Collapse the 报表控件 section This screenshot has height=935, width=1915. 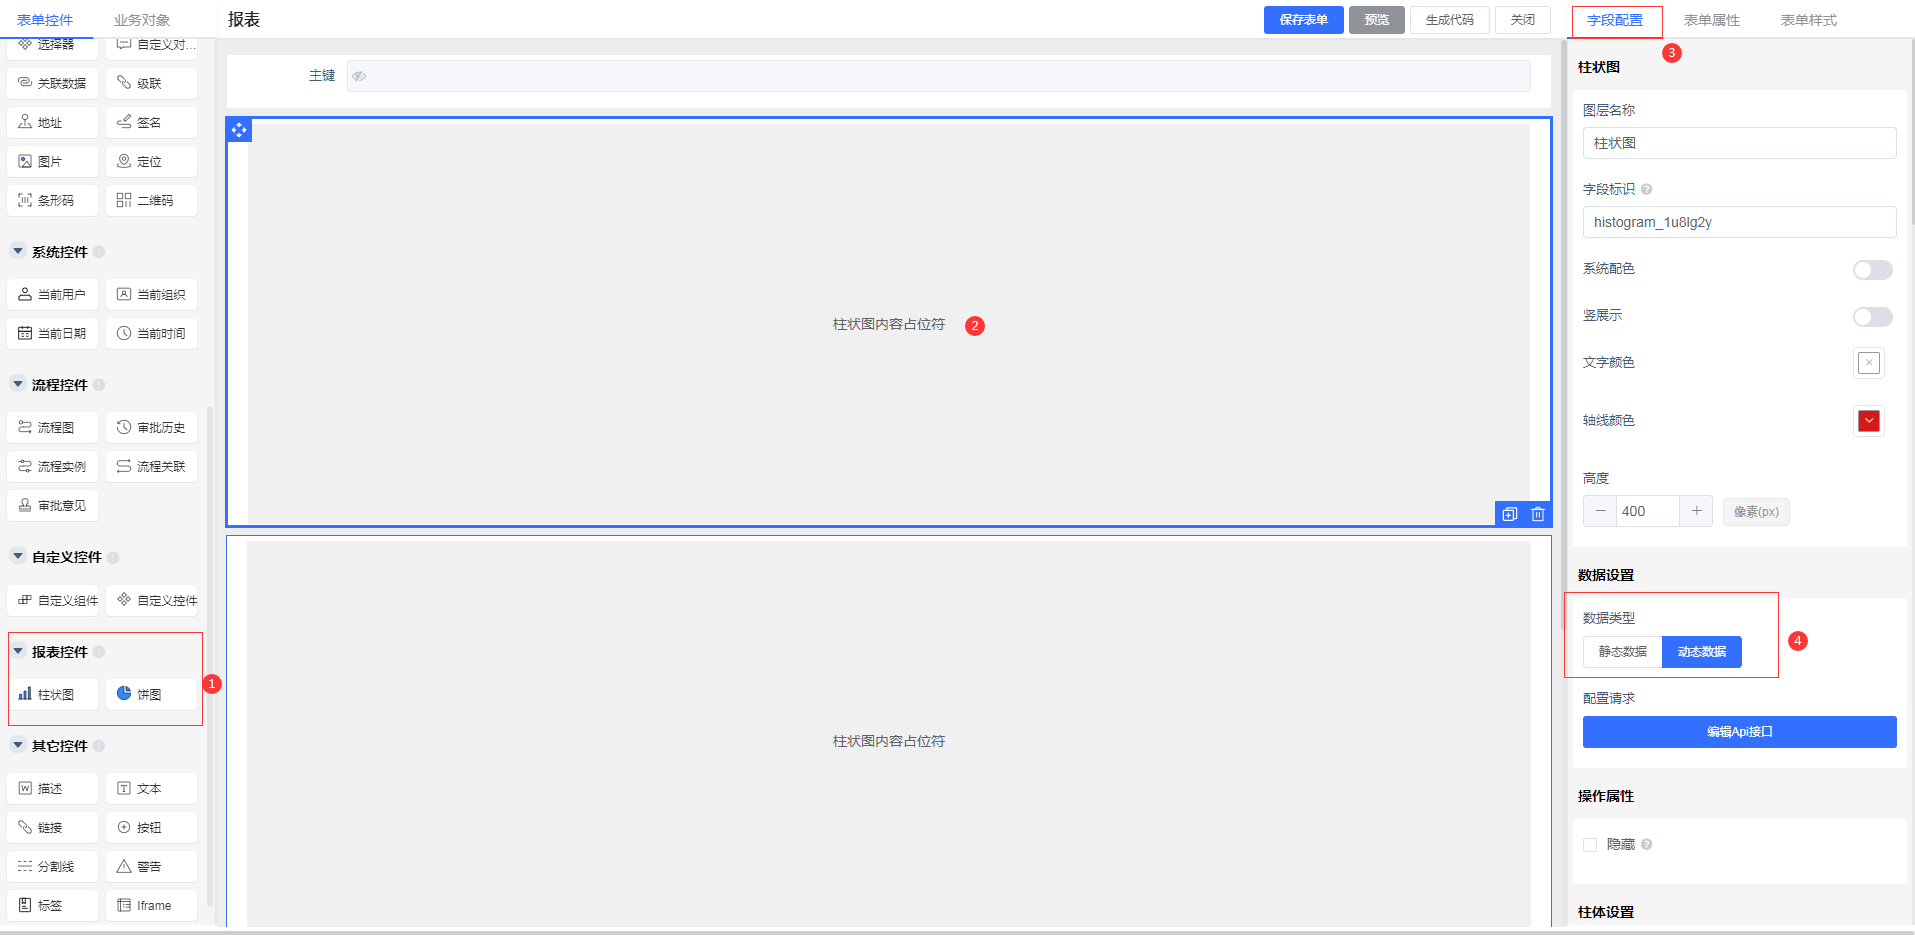[x=18, y=651]
